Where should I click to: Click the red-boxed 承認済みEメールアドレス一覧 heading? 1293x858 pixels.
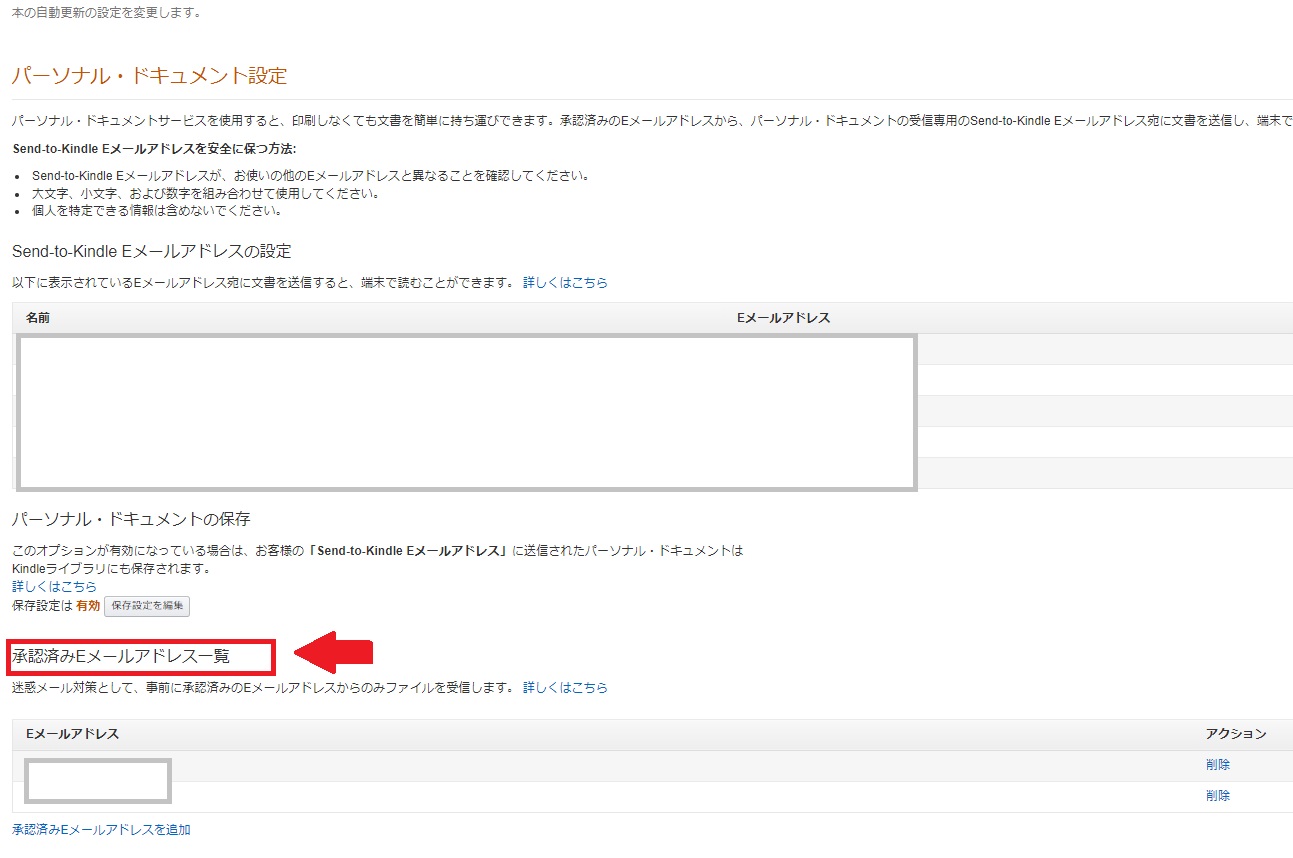point(122,657)
